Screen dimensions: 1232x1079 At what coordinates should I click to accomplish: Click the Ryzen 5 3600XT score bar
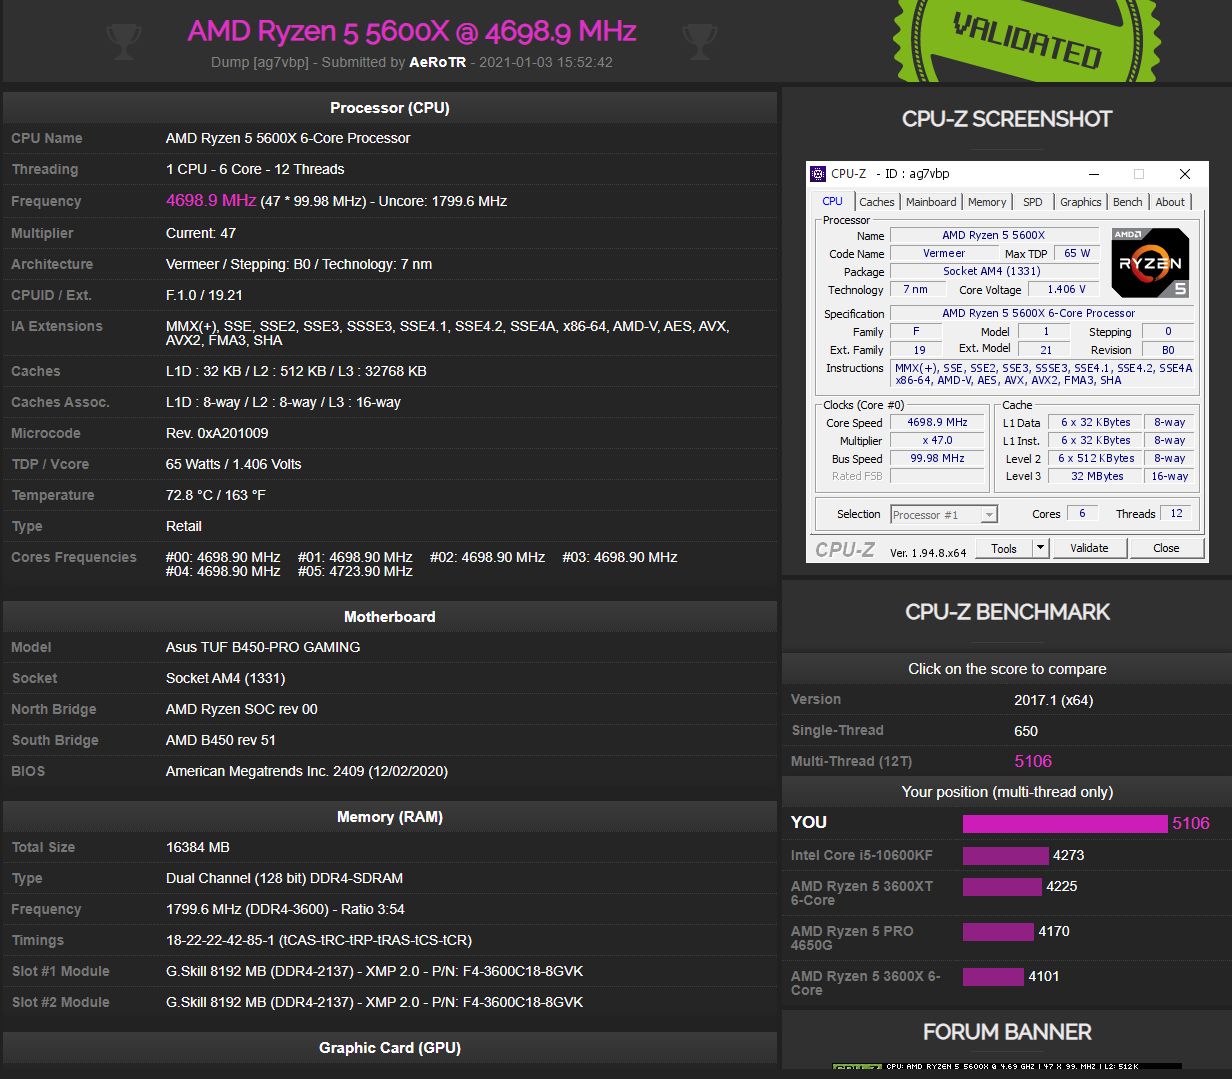1002,886
